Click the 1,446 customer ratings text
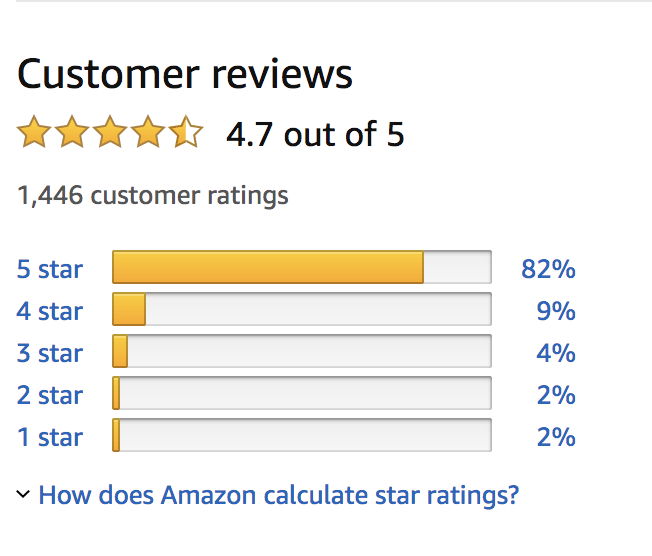 click(x=153, y=195)
